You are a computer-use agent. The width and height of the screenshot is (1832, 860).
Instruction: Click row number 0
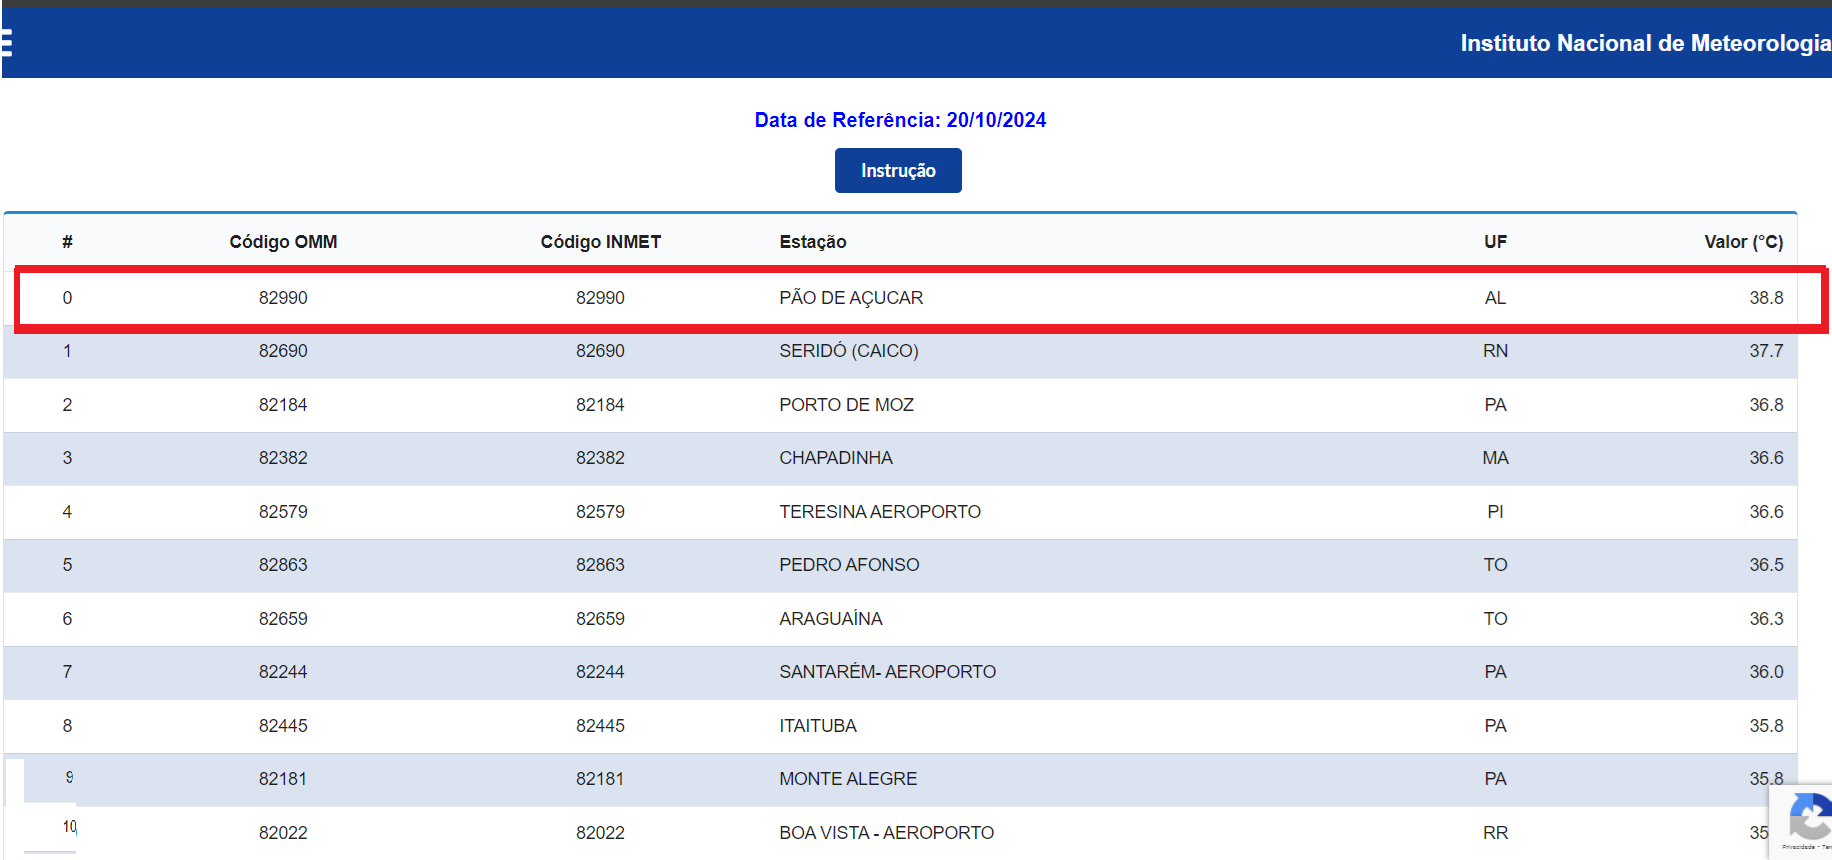click(x=67, y=298)
